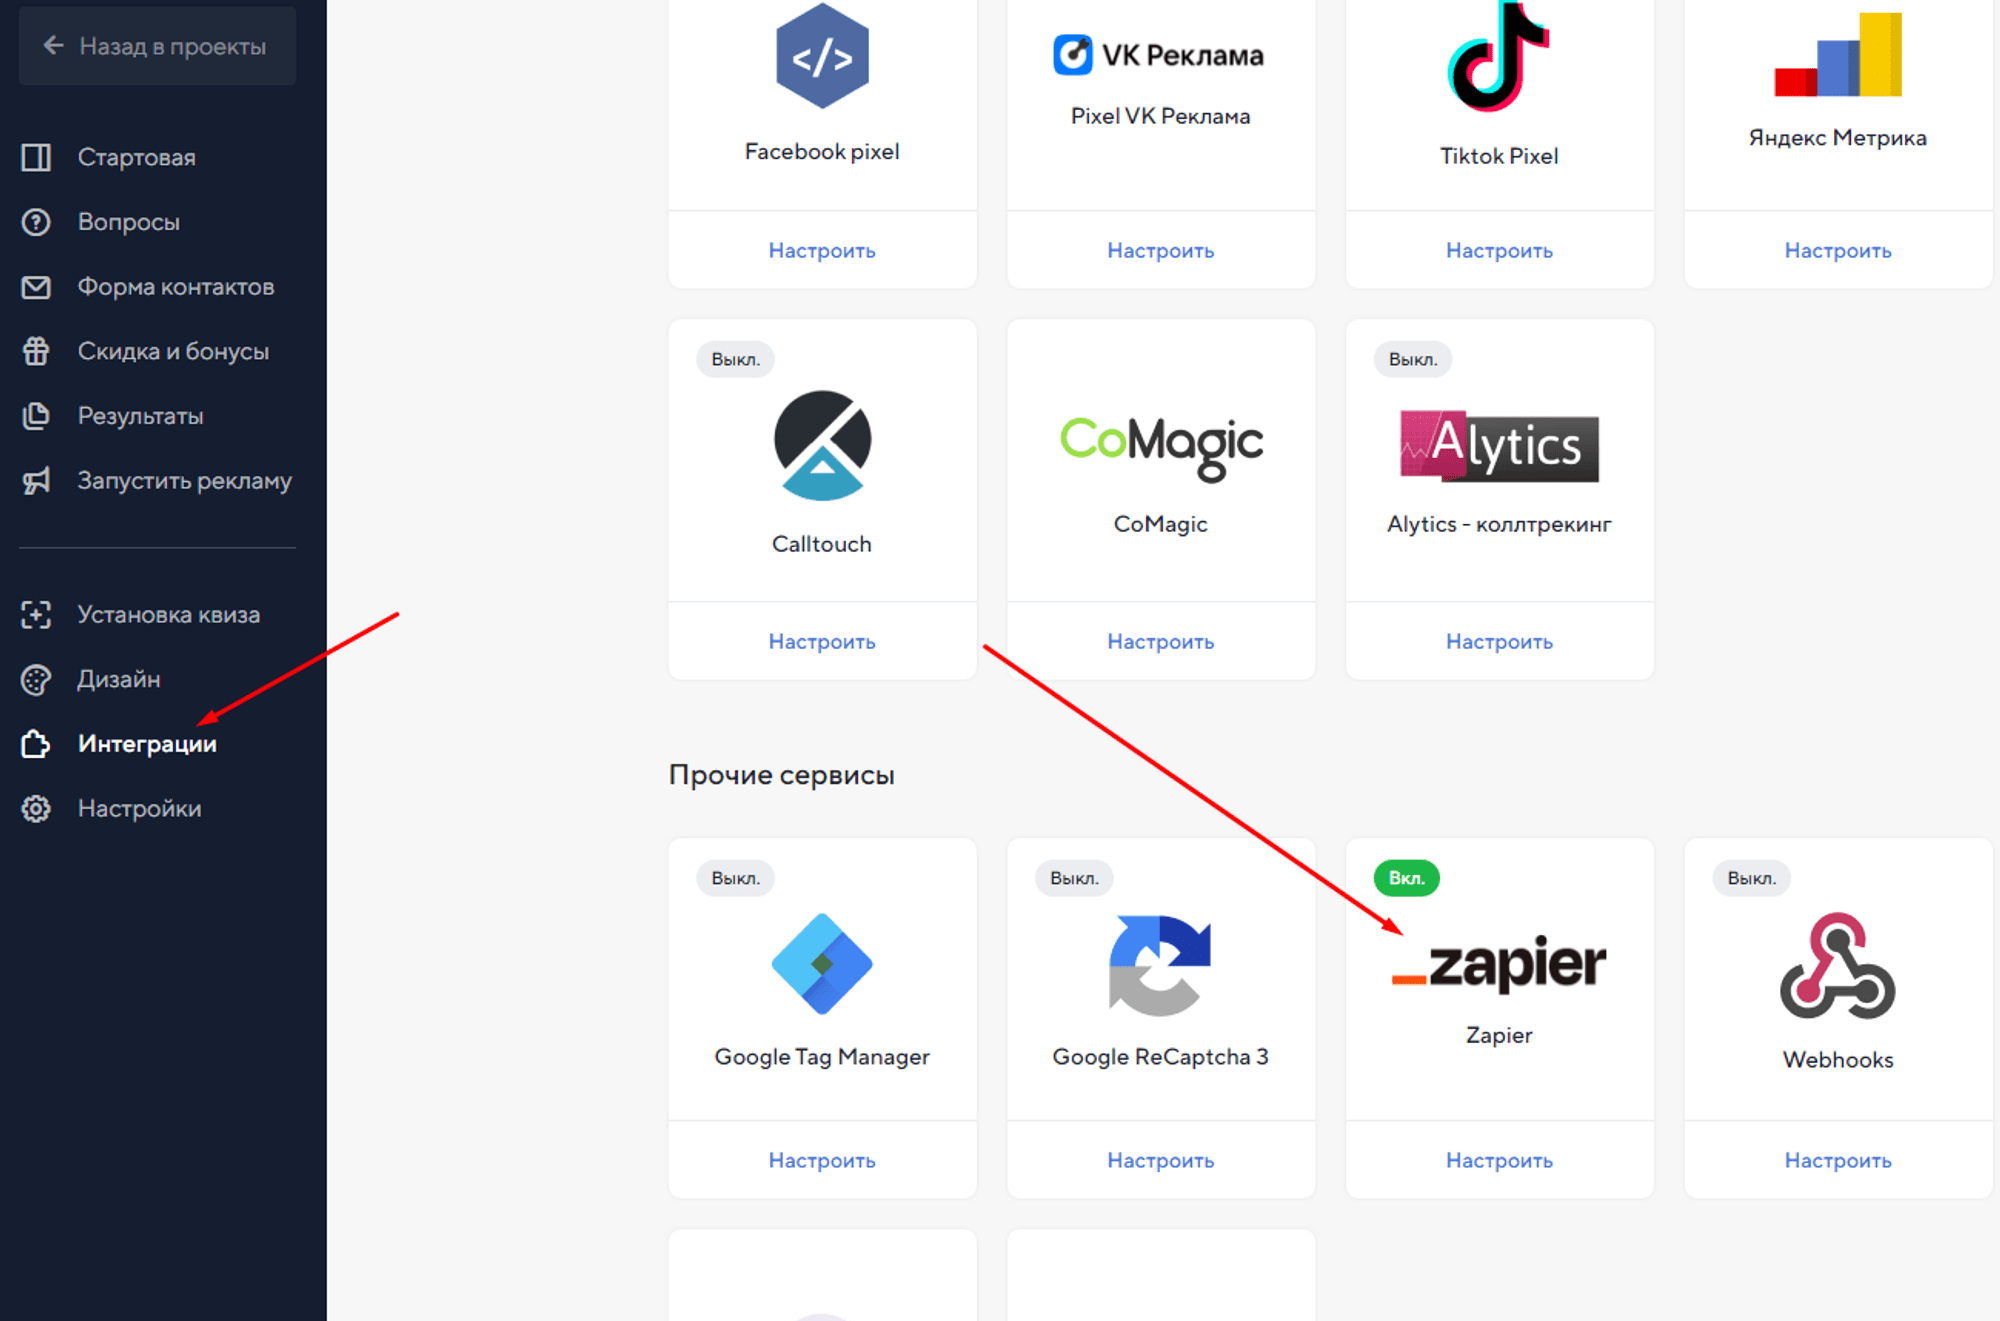The image size is (2000, 1321).
Task: Click the CoMagic card title text
Action: (1161, 524)
